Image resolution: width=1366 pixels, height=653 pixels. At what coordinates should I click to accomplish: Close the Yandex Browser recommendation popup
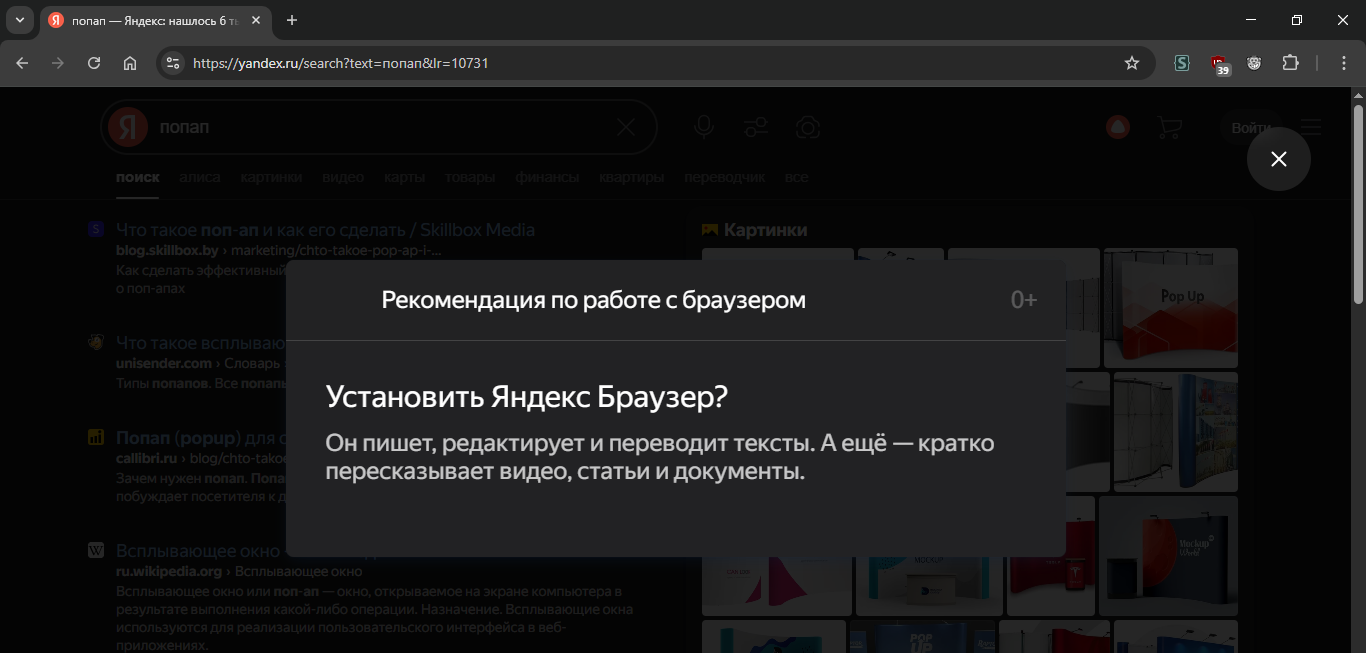pos(1278,159)
